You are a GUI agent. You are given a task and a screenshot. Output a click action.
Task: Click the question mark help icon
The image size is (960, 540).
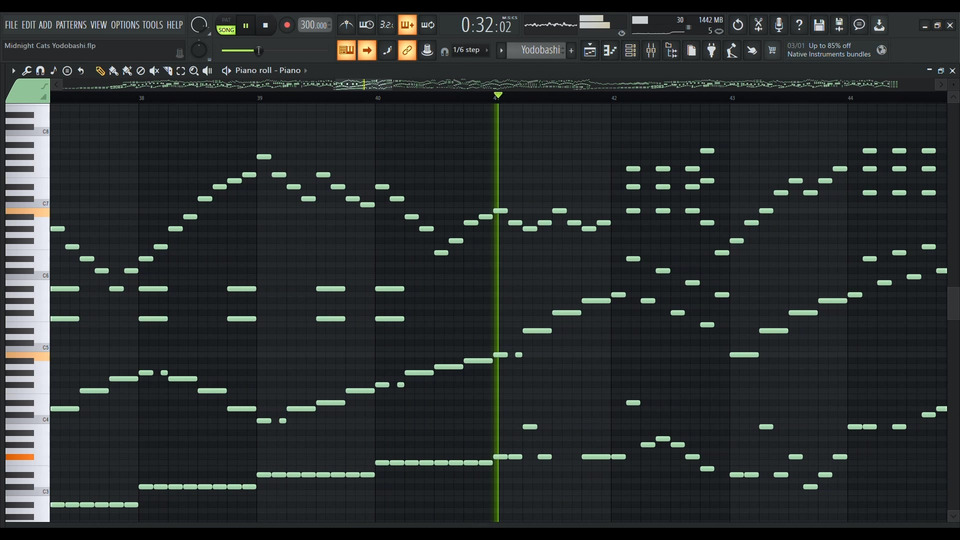(x=798, y=25)
